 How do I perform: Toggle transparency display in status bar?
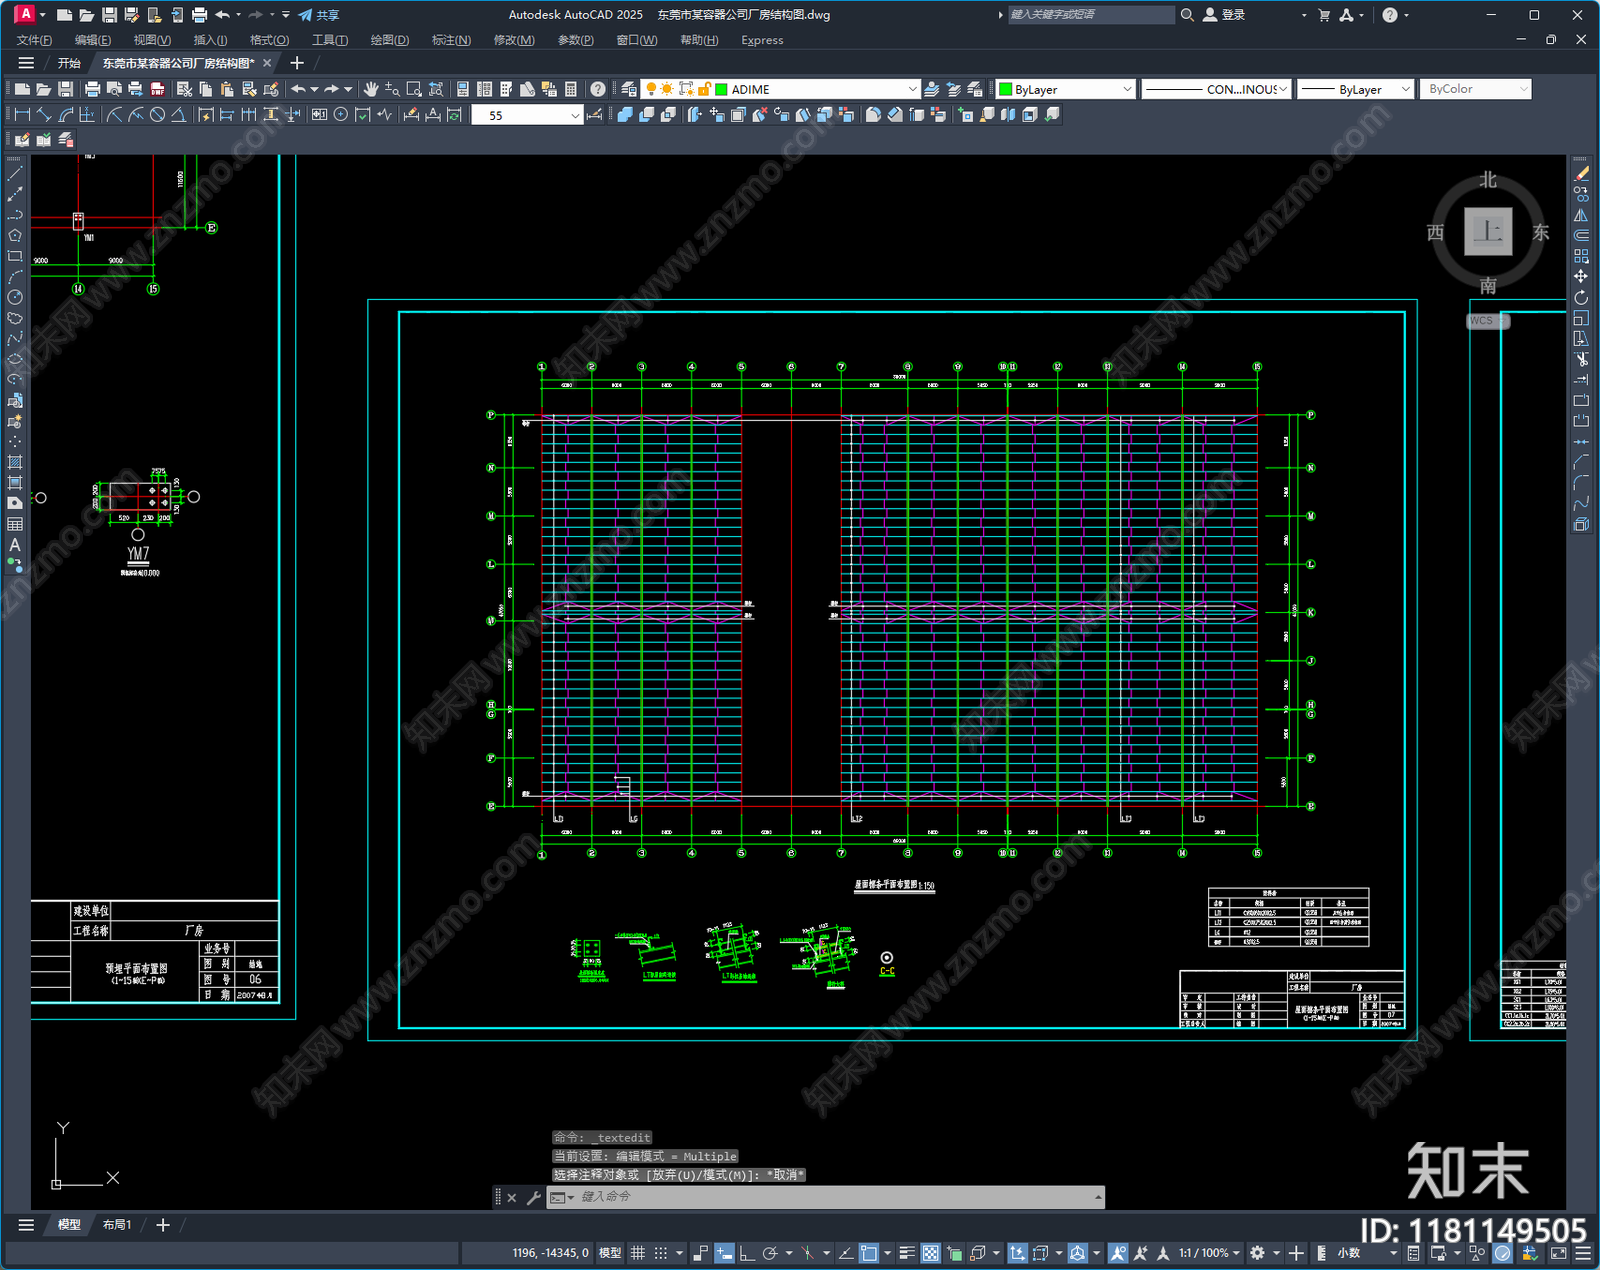pyautogui.click(x=930, y=1253)
